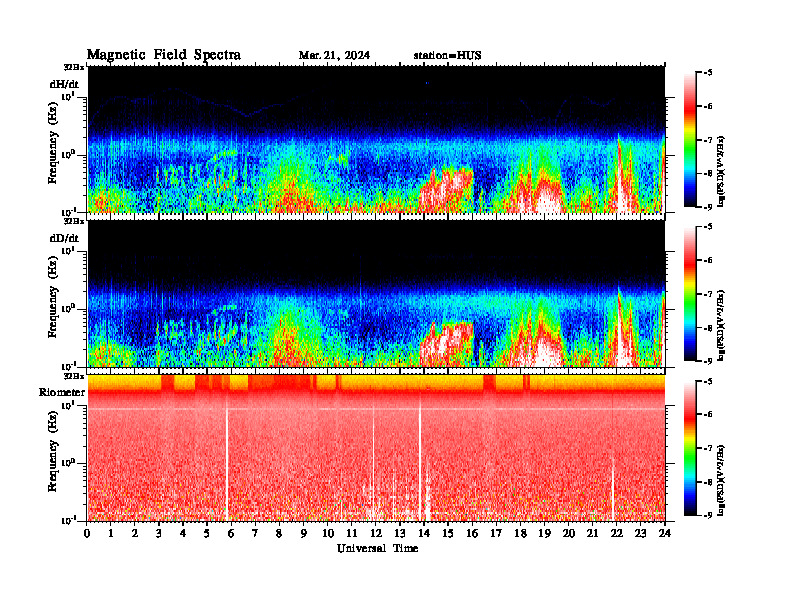
Task: Click the "-5" tick on Riometer color scale
Action: click(709, 381)
